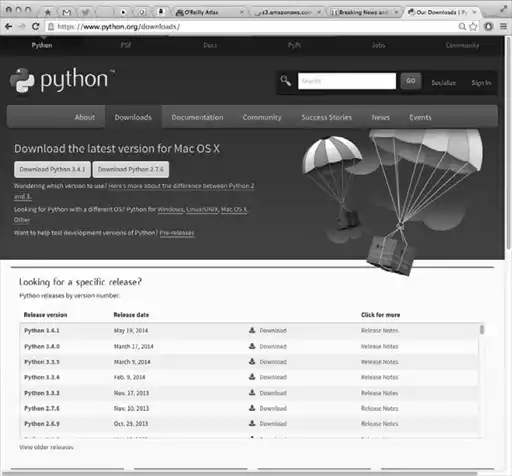Viewport: 512px width, 476px height.
Task: Click the Download Python 2.7.6 button
Action: (x=131, y=169)
